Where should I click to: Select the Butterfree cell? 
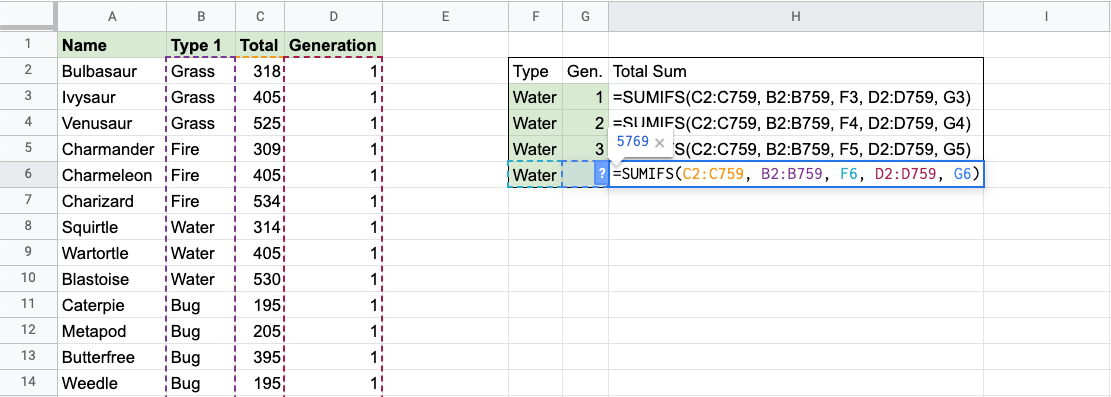point(112,357)
